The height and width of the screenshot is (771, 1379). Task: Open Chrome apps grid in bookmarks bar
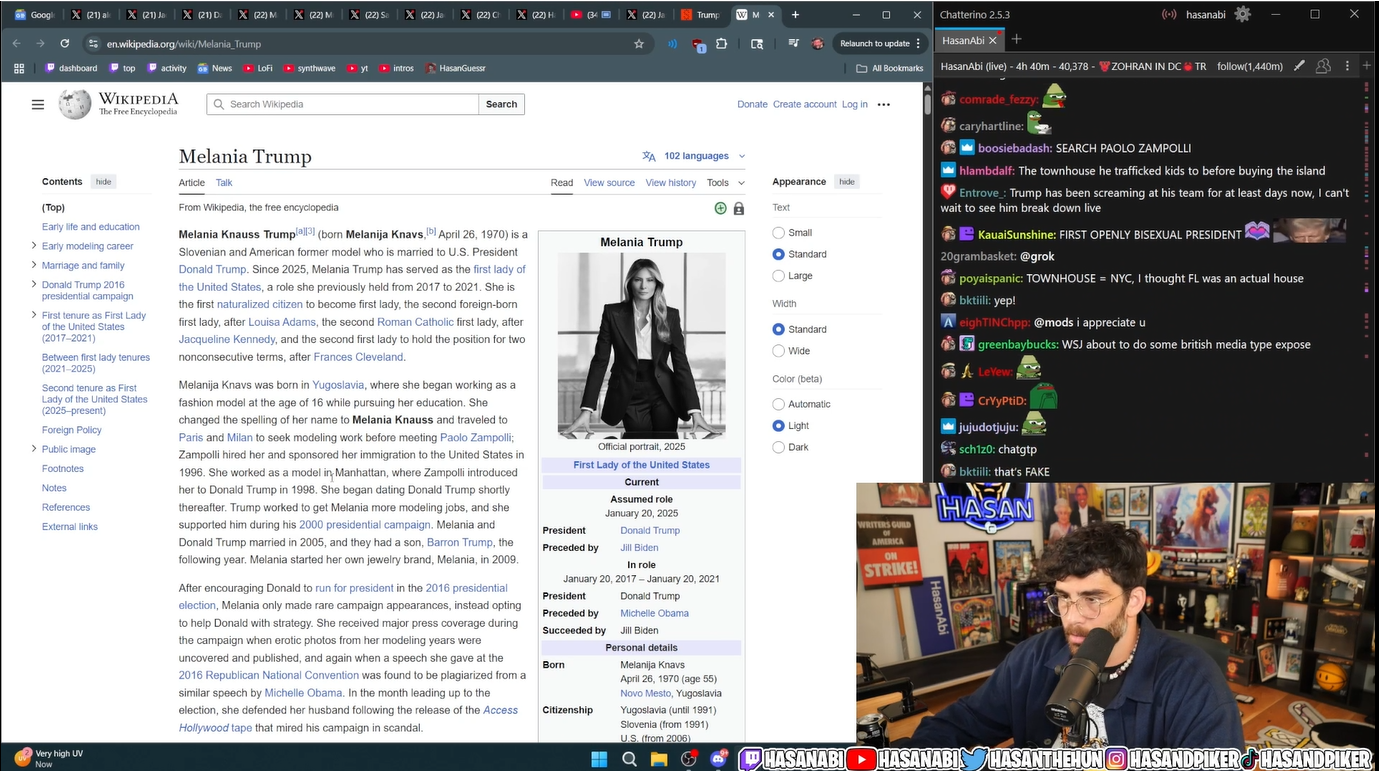tap(18, 68)
